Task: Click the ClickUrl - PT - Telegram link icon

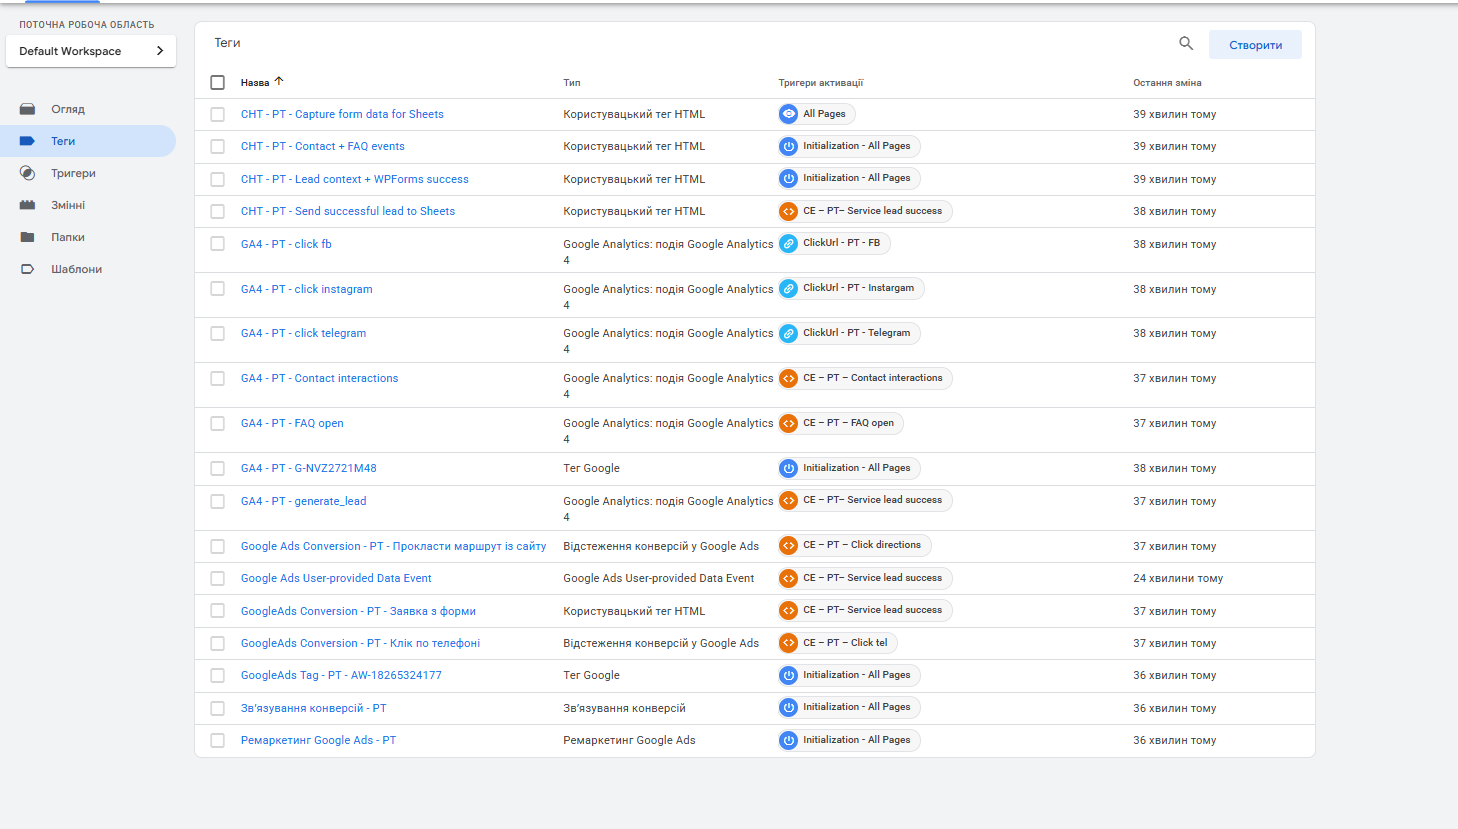Action: pos(789,333)
